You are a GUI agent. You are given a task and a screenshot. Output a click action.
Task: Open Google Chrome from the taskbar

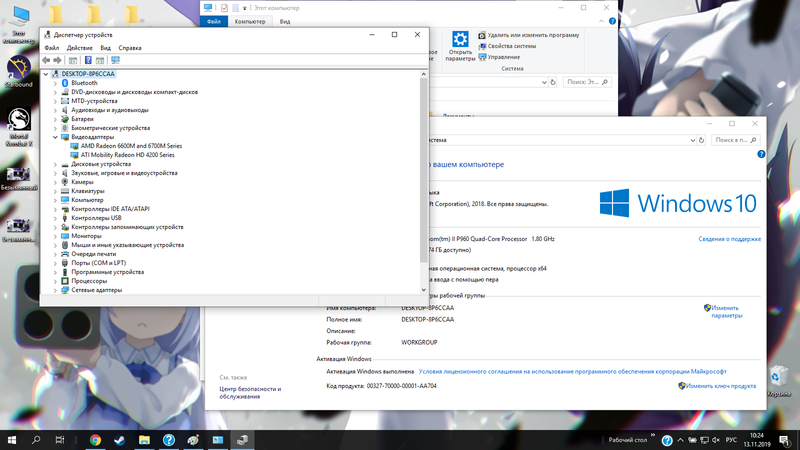click(x=95, y=439)
